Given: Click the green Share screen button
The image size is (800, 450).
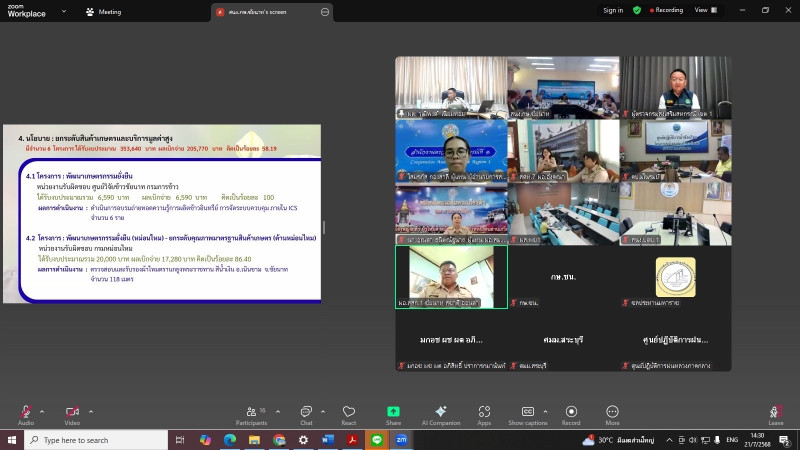Looking at the screenshot, I should click(x=394, y=414).
